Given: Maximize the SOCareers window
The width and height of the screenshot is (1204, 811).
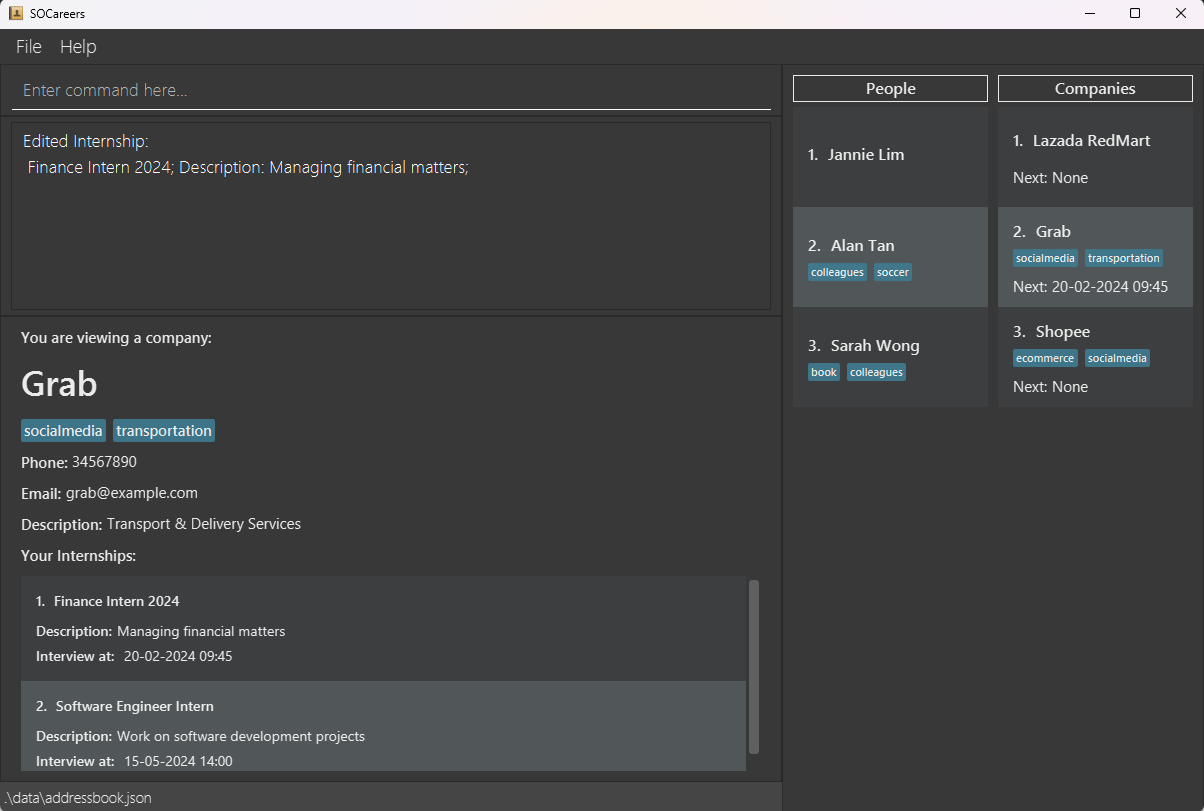Looking at the screenshot, I should 1135,13.
